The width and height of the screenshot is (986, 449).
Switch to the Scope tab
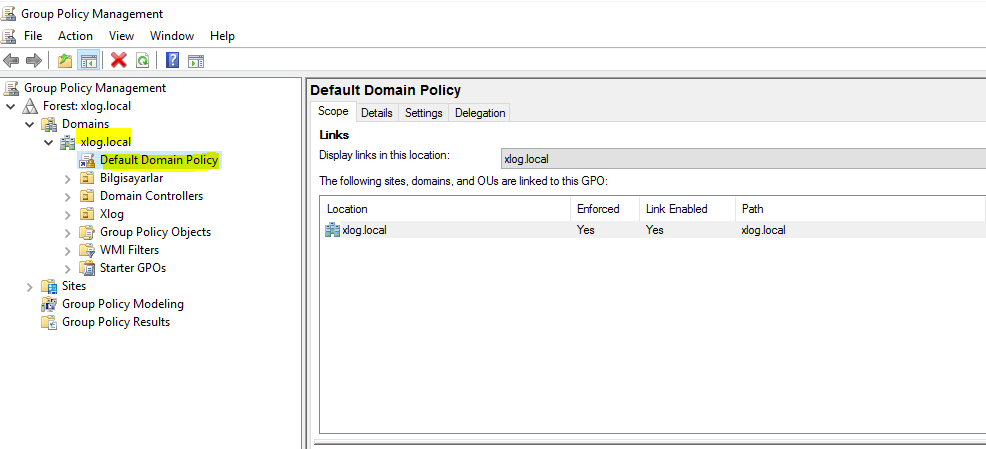click(333, 111)
